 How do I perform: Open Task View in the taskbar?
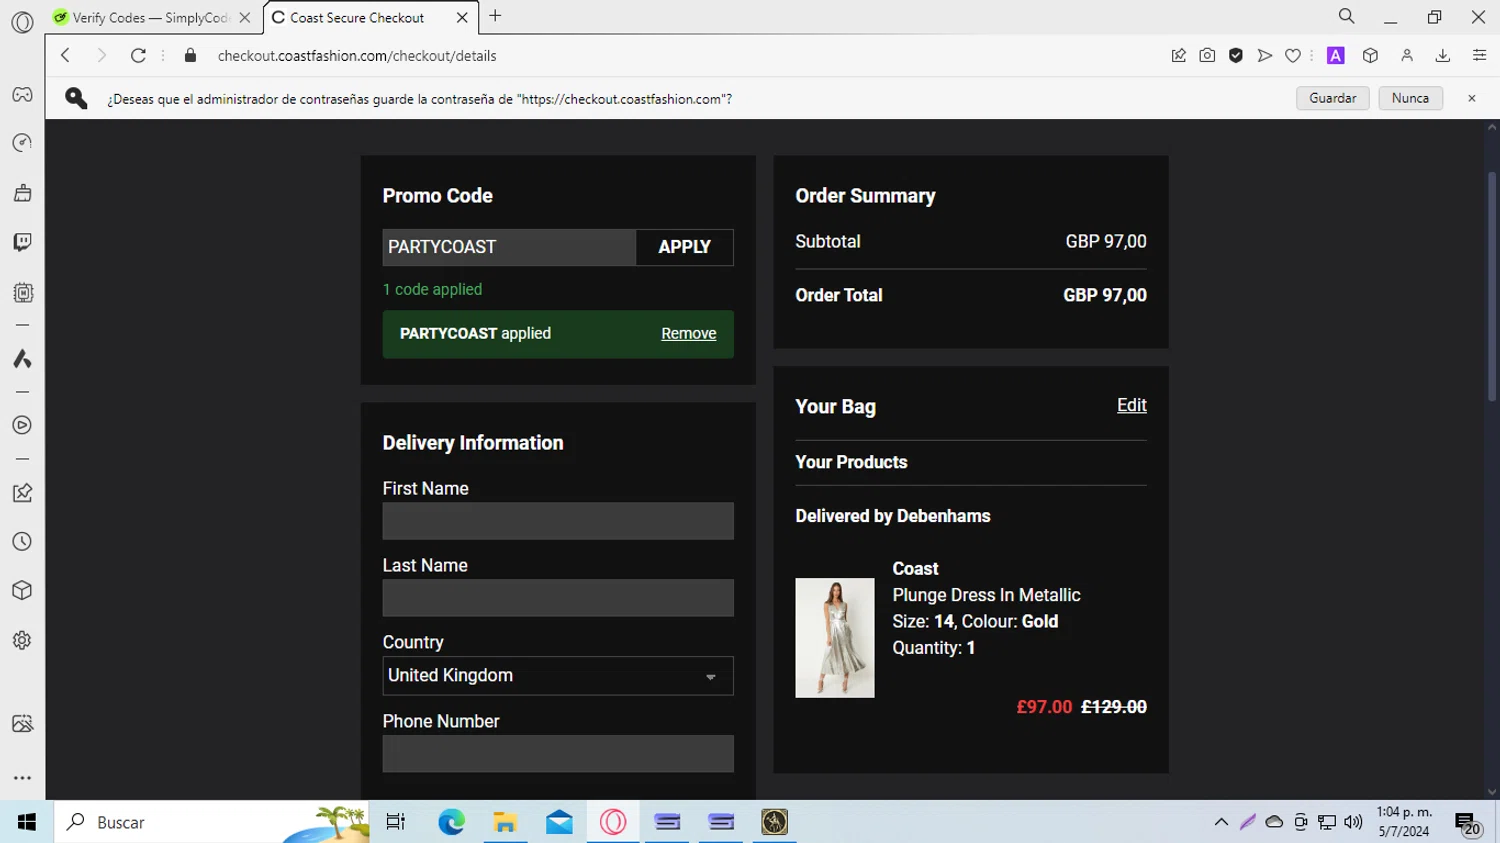coord(396,822)
